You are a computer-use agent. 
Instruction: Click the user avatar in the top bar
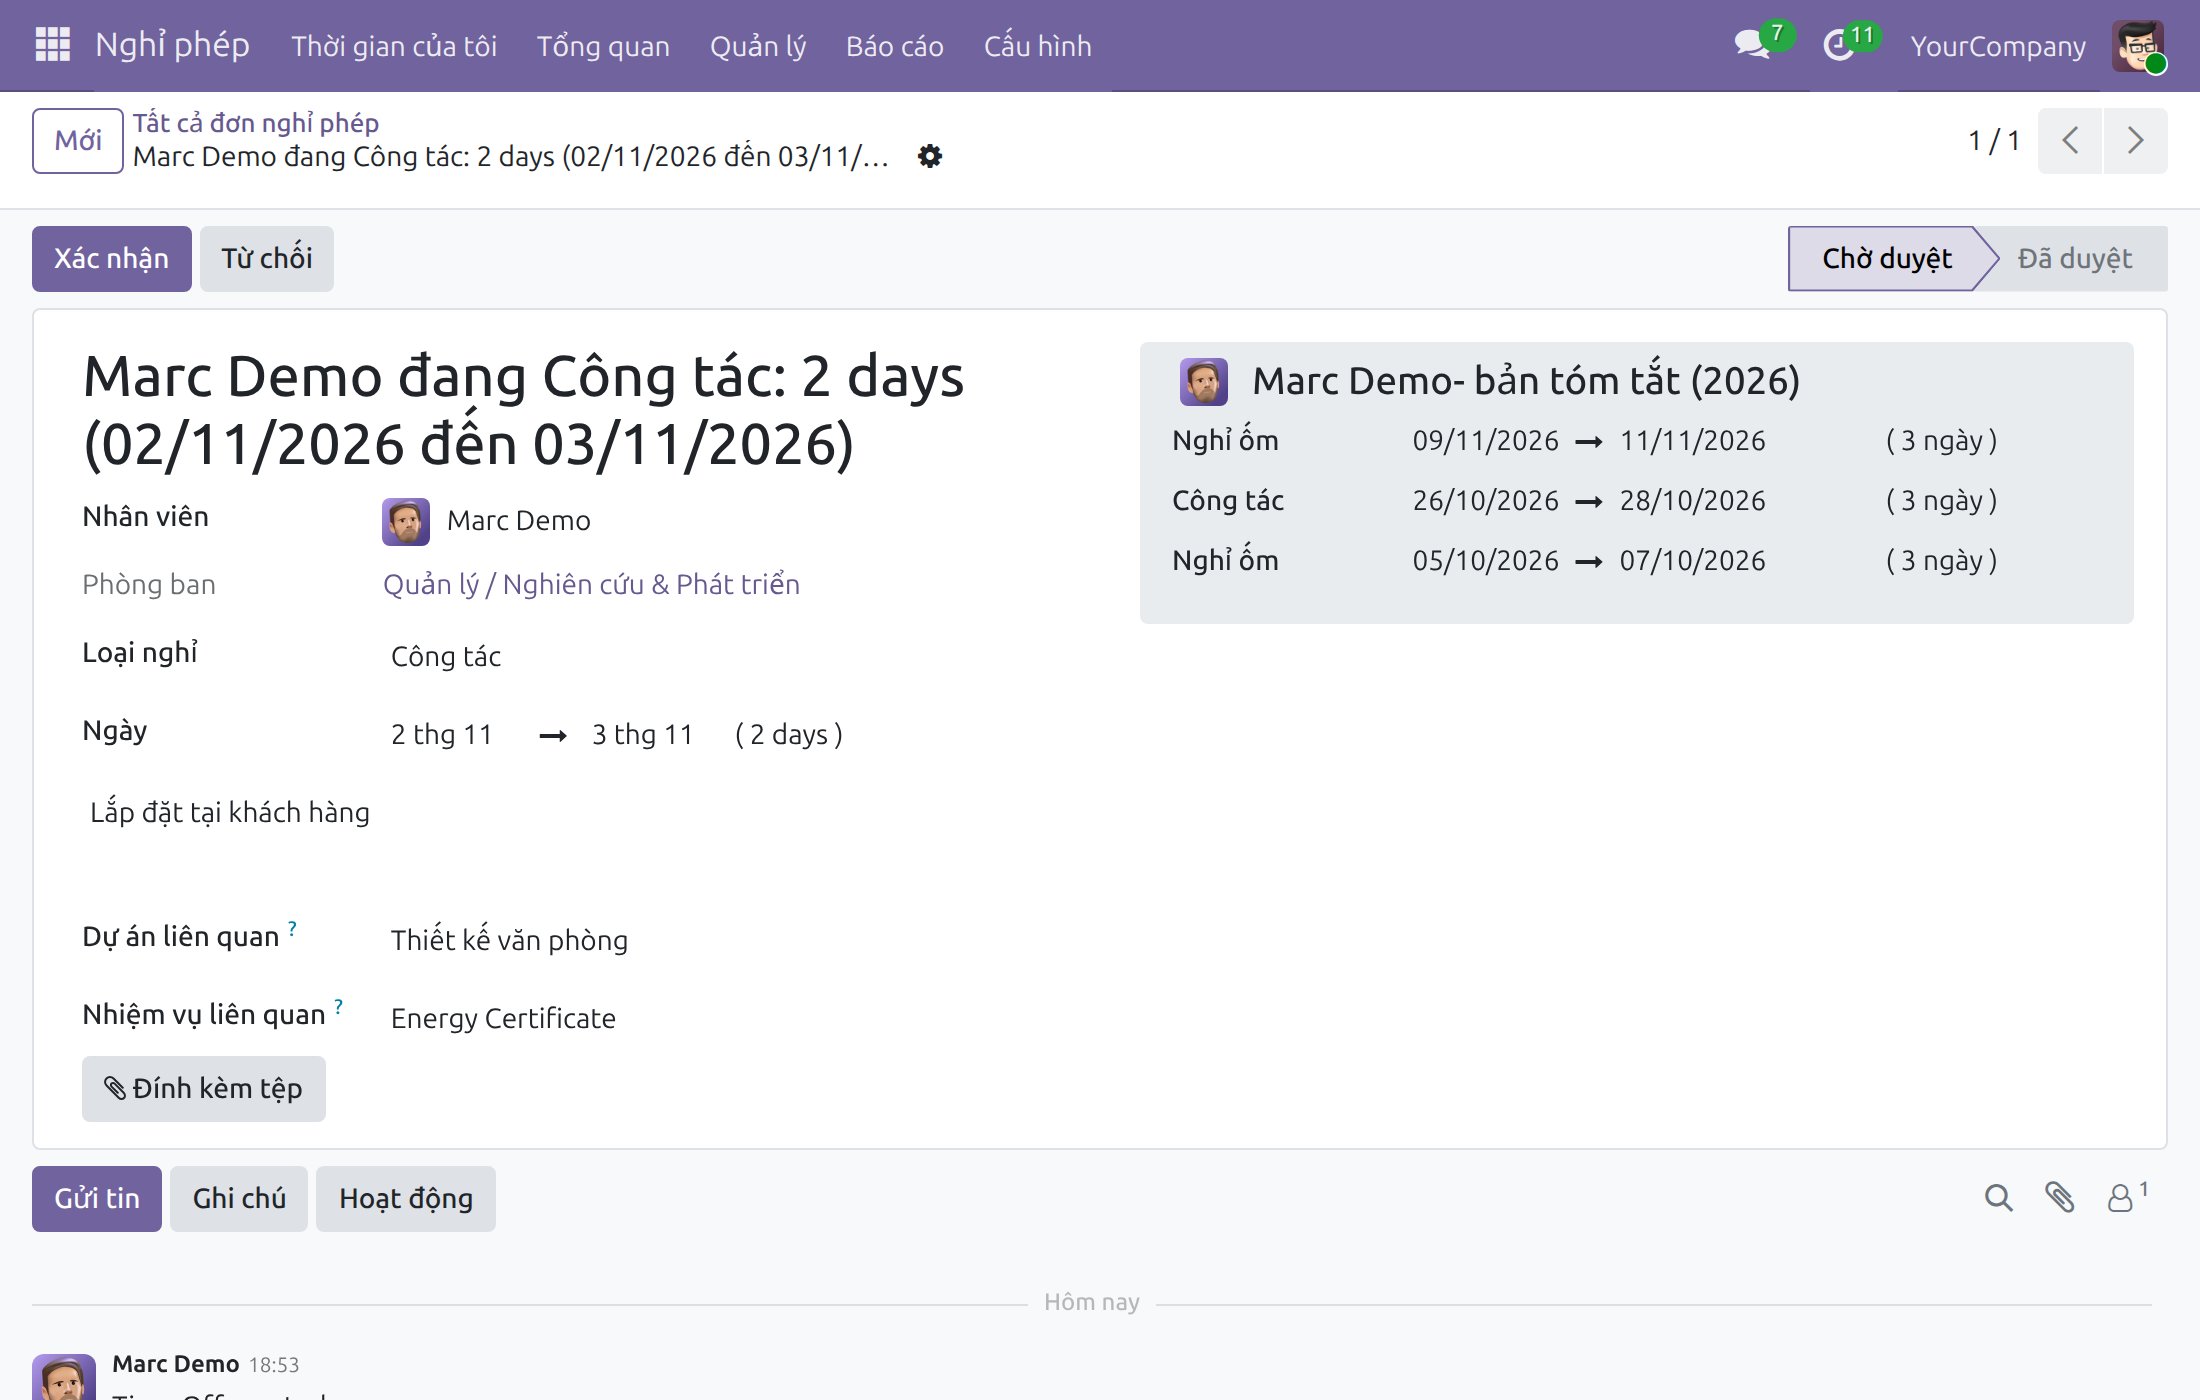point(2138,46)
